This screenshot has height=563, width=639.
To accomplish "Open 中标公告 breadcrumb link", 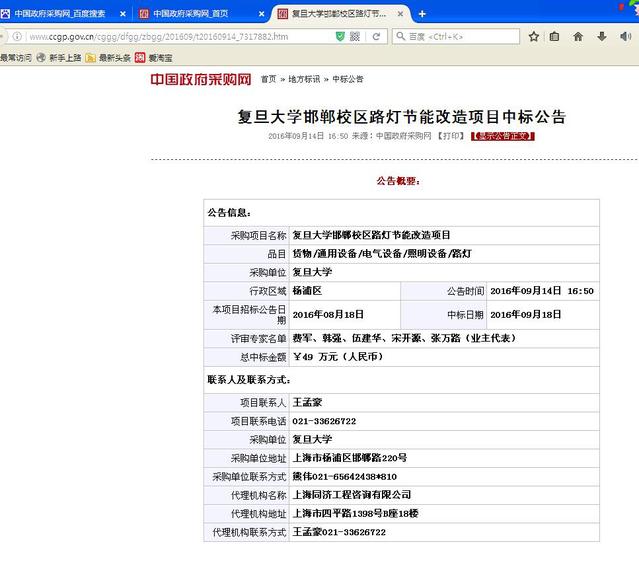I will (348, 79).
